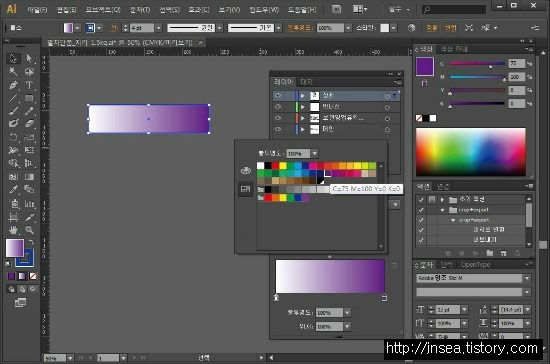Open the fill color dropdown in control bar

tap(78, 28)
